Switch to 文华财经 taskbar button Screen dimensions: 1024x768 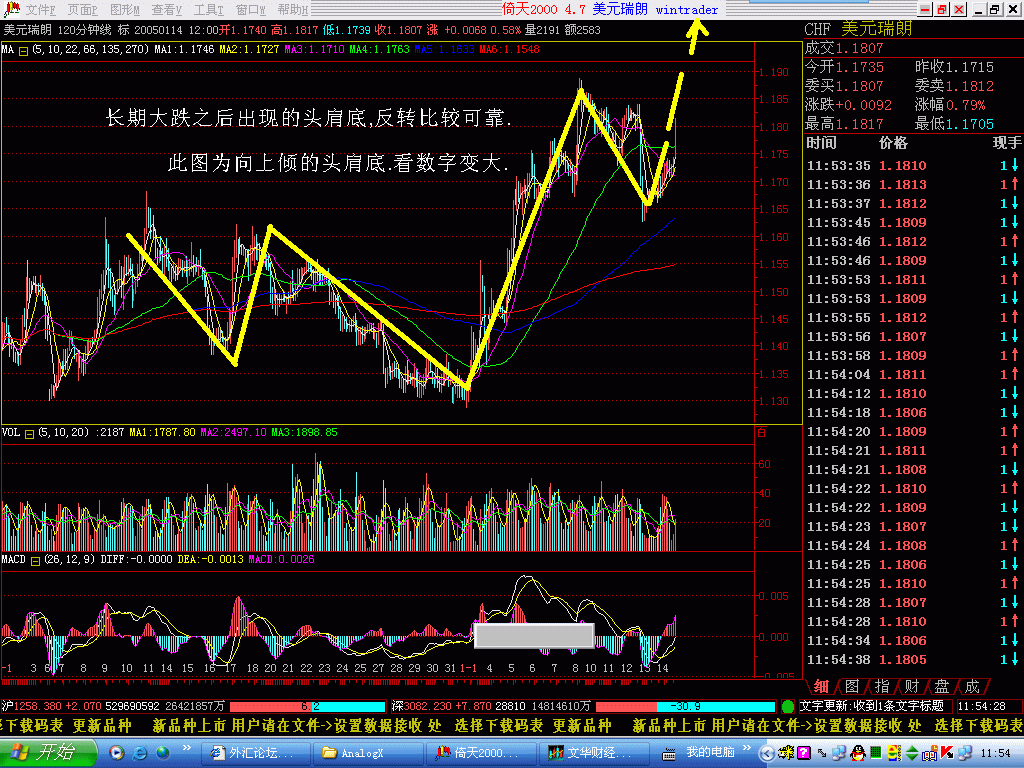[593, 753]
